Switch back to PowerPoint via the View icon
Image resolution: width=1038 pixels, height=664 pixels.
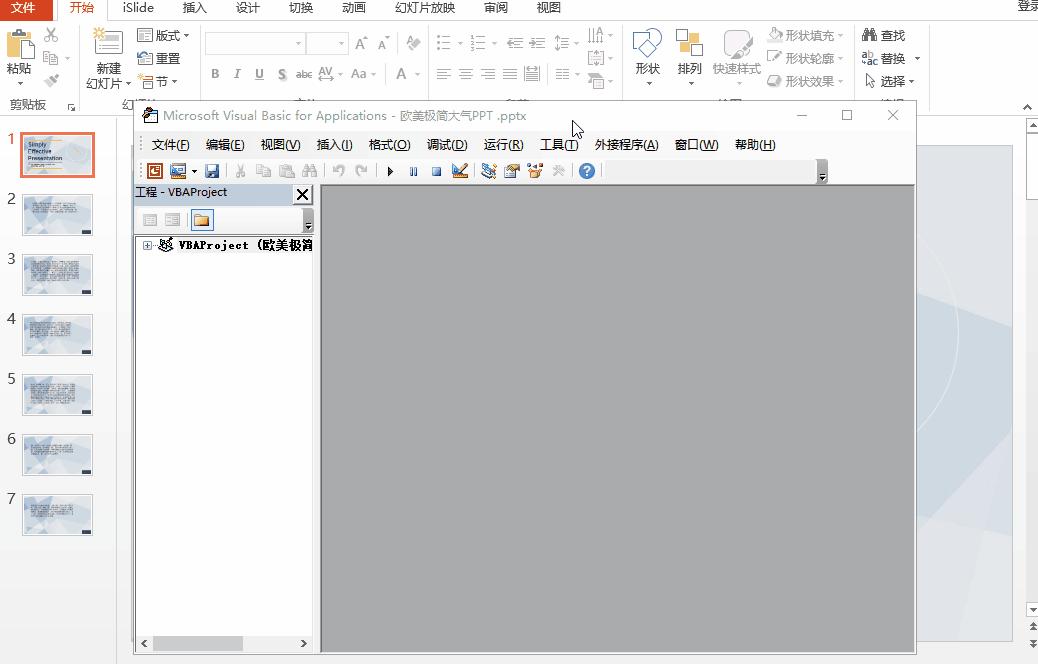(x=155, y=171)
